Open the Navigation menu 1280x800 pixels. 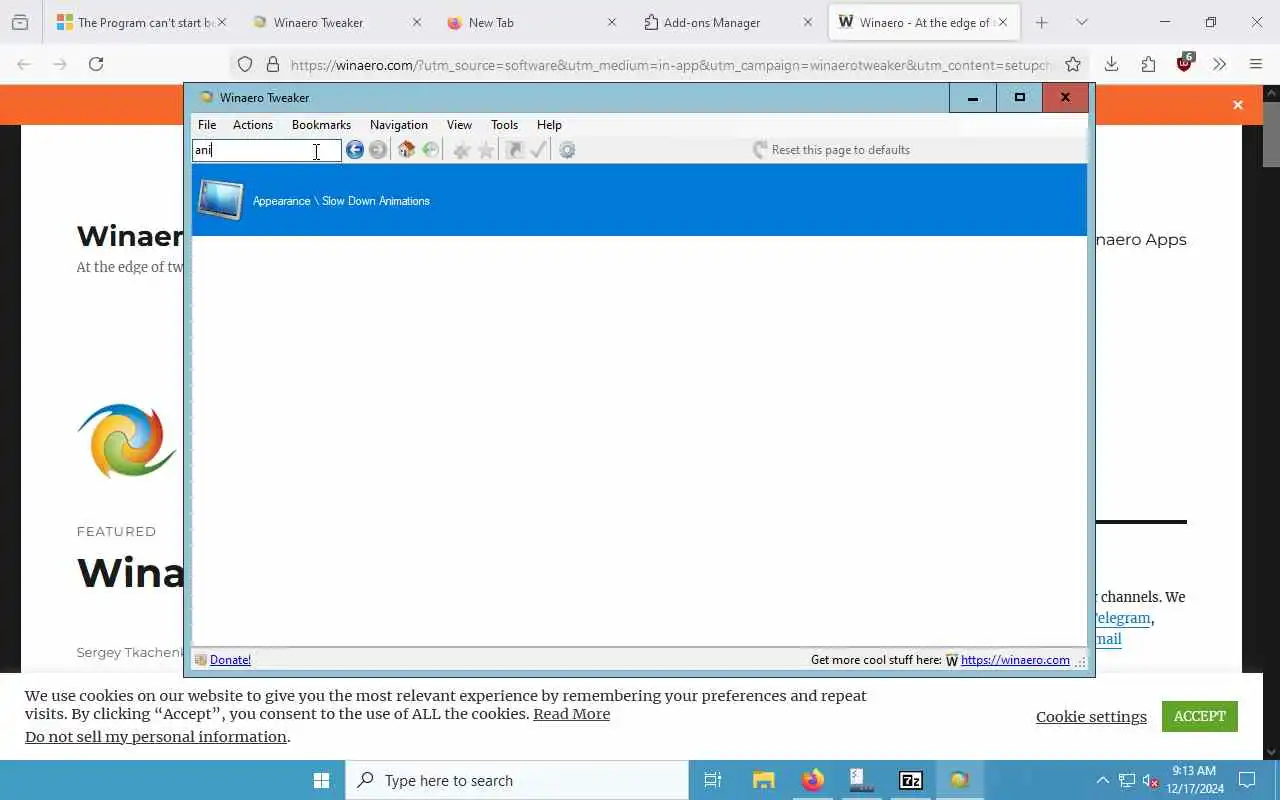pos(399,125)
